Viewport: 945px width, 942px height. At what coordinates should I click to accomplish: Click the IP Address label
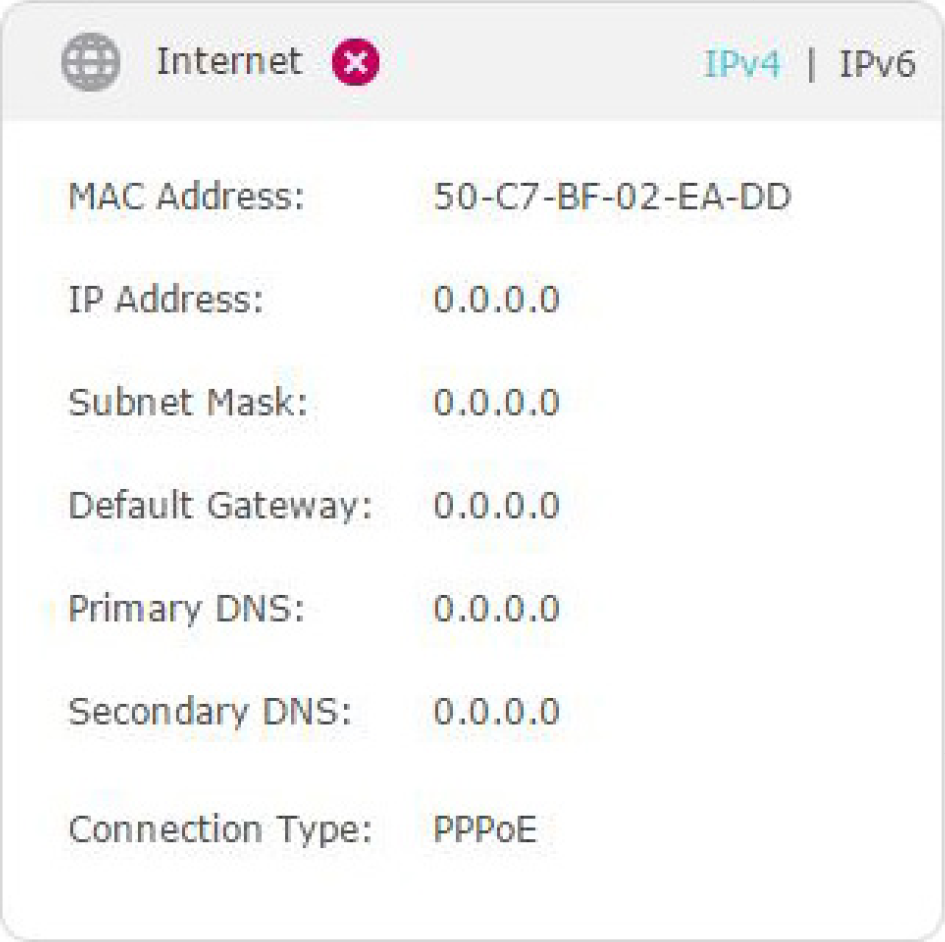[166, 300]
